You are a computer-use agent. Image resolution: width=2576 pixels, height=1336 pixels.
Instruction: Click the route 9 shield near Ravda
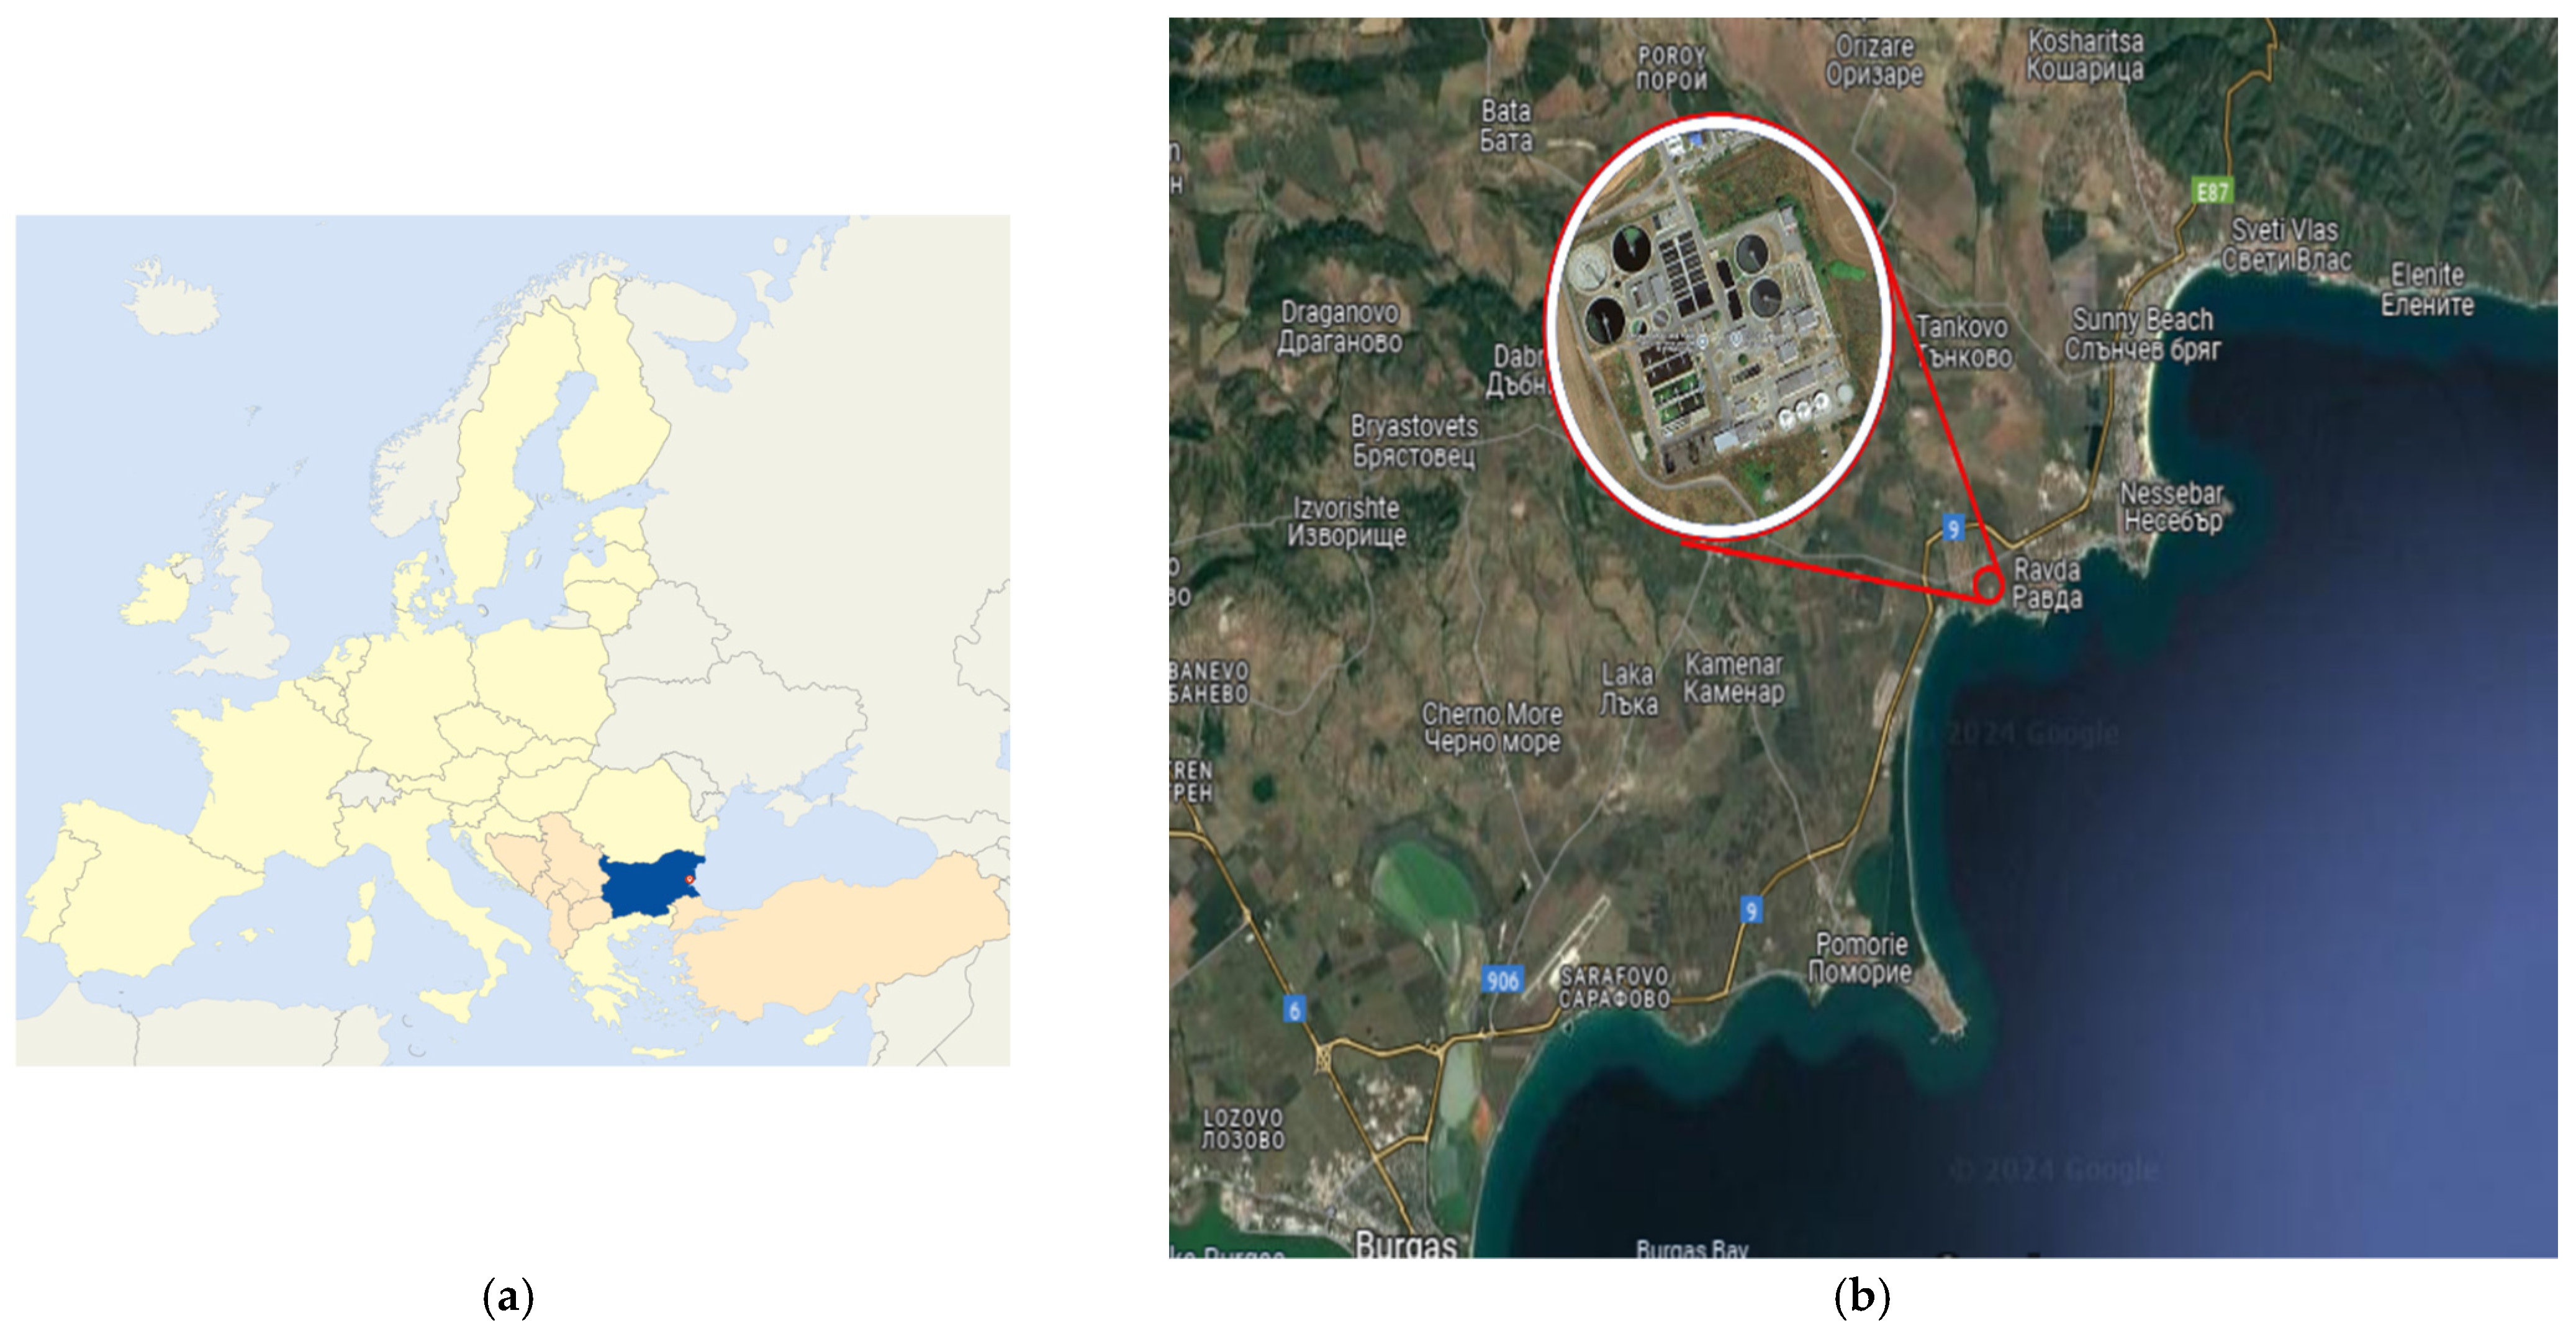(x=1953, y=527)
